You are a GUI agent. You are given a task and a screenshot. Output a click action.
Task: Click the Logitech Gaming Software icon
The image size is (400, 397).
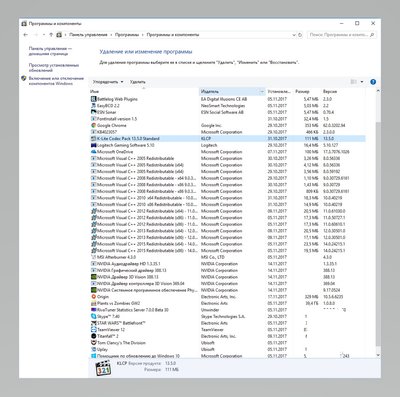tap(94, 145)
